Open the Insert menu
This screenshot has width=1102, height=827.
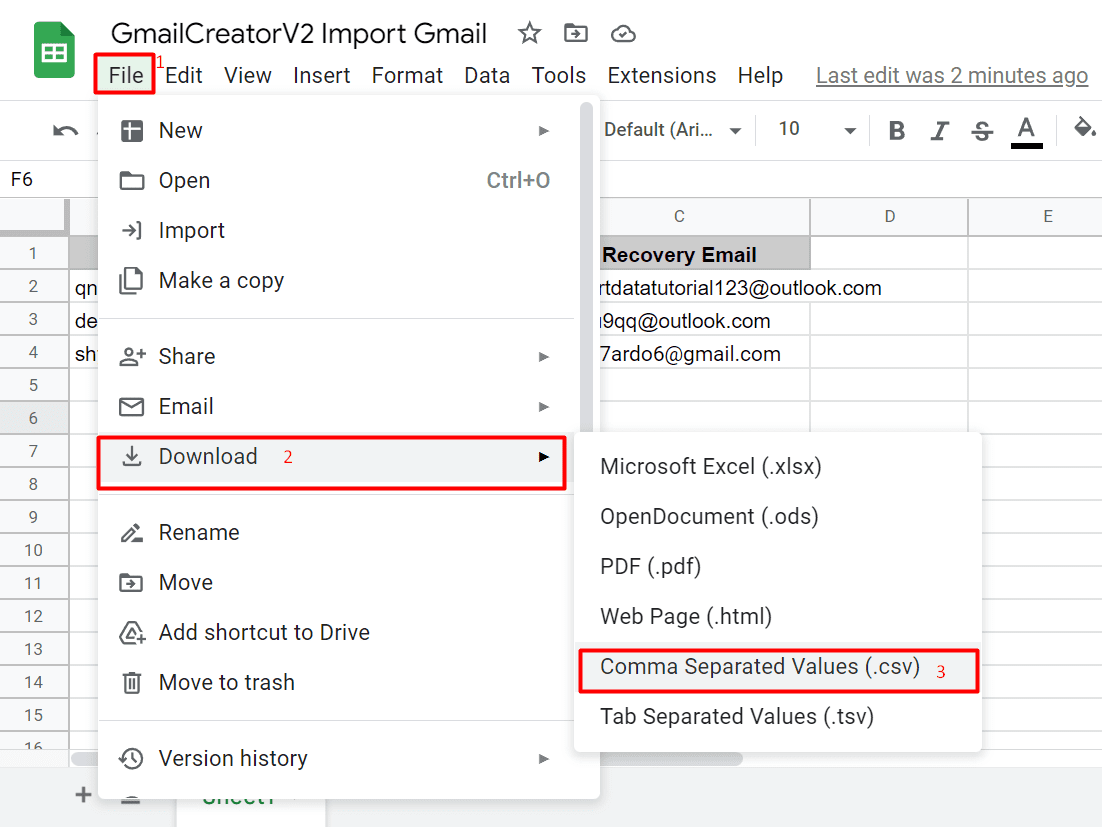321,75
